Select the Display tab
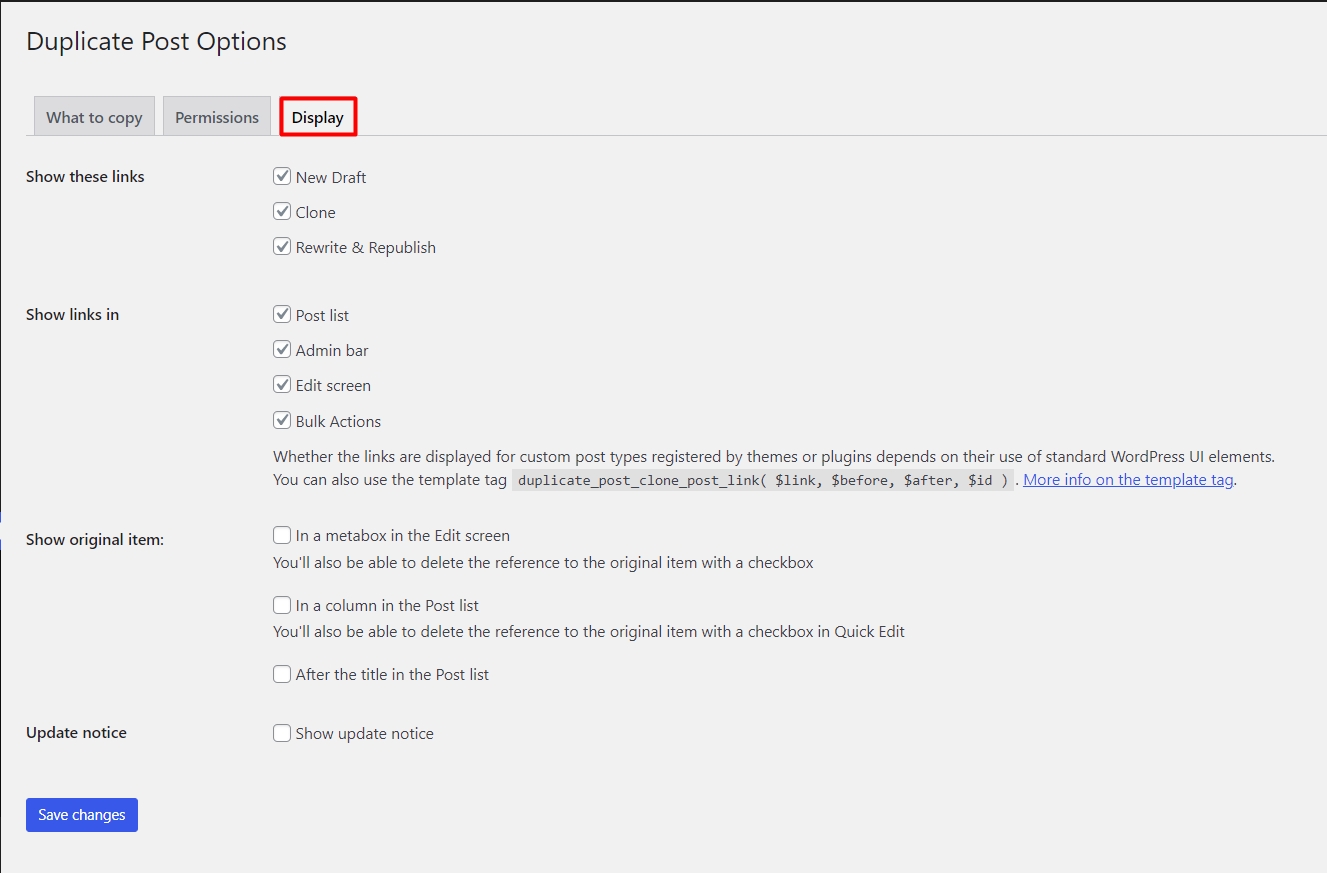1327x873 pixels. tap(318, 117)
